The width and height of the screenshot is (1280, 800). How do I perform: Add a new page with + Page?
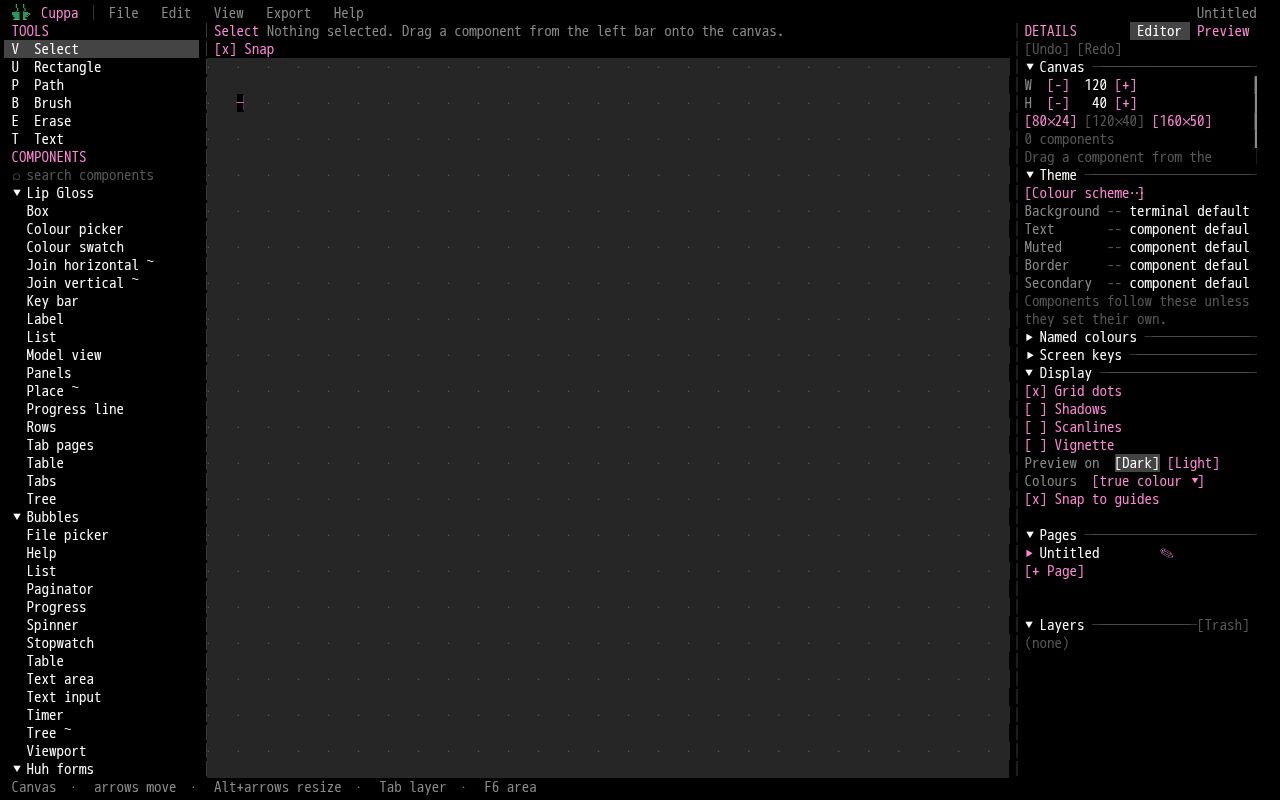point(1054,571)
